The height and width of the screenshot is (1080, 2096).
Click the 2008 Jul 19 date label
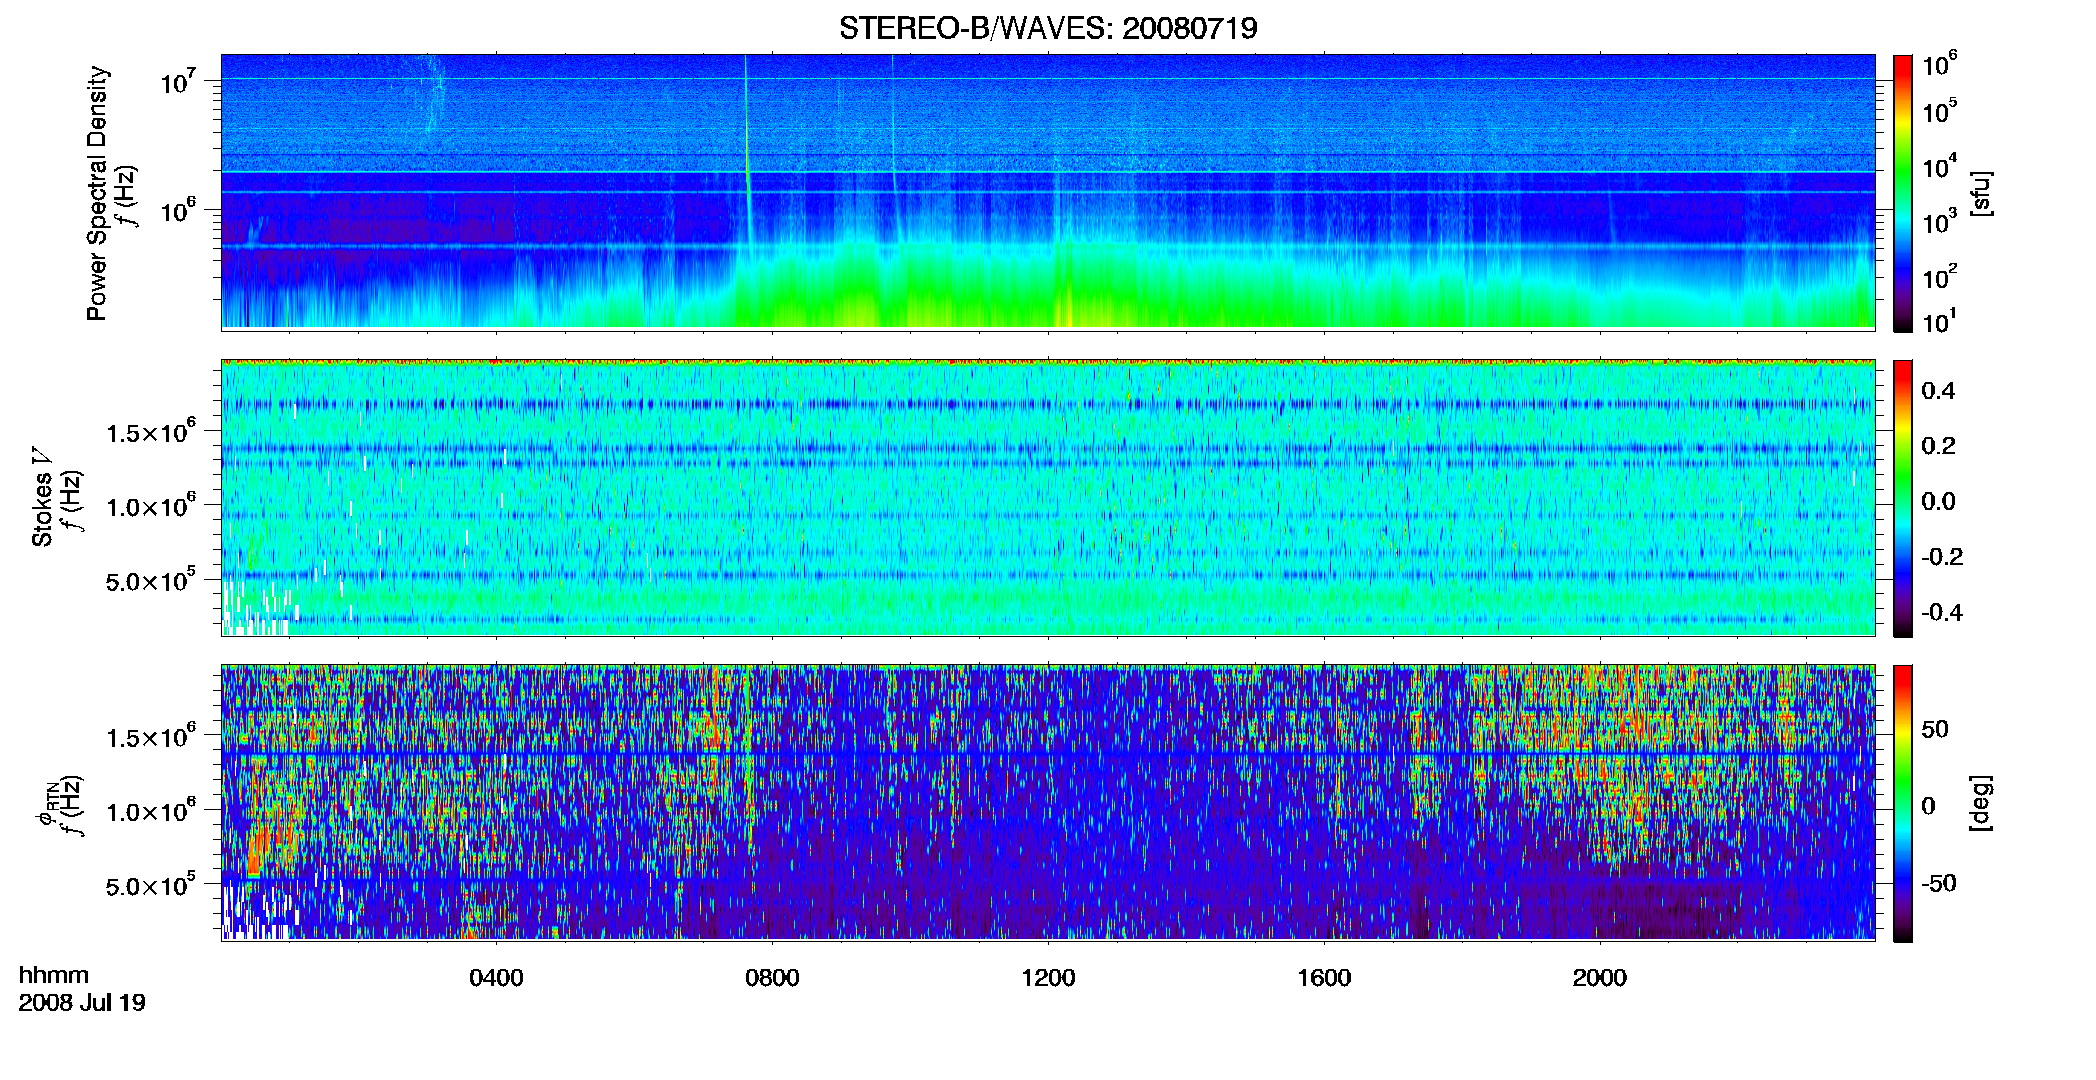tap(82, 1003)
